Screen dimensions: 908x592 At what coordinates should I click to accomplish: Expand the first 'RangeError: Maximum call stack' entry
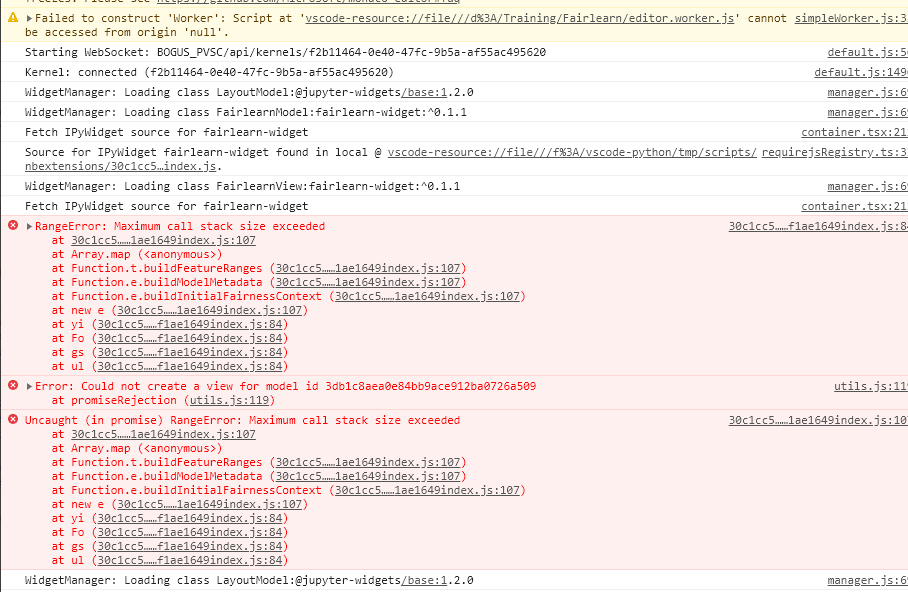(29, 226)
